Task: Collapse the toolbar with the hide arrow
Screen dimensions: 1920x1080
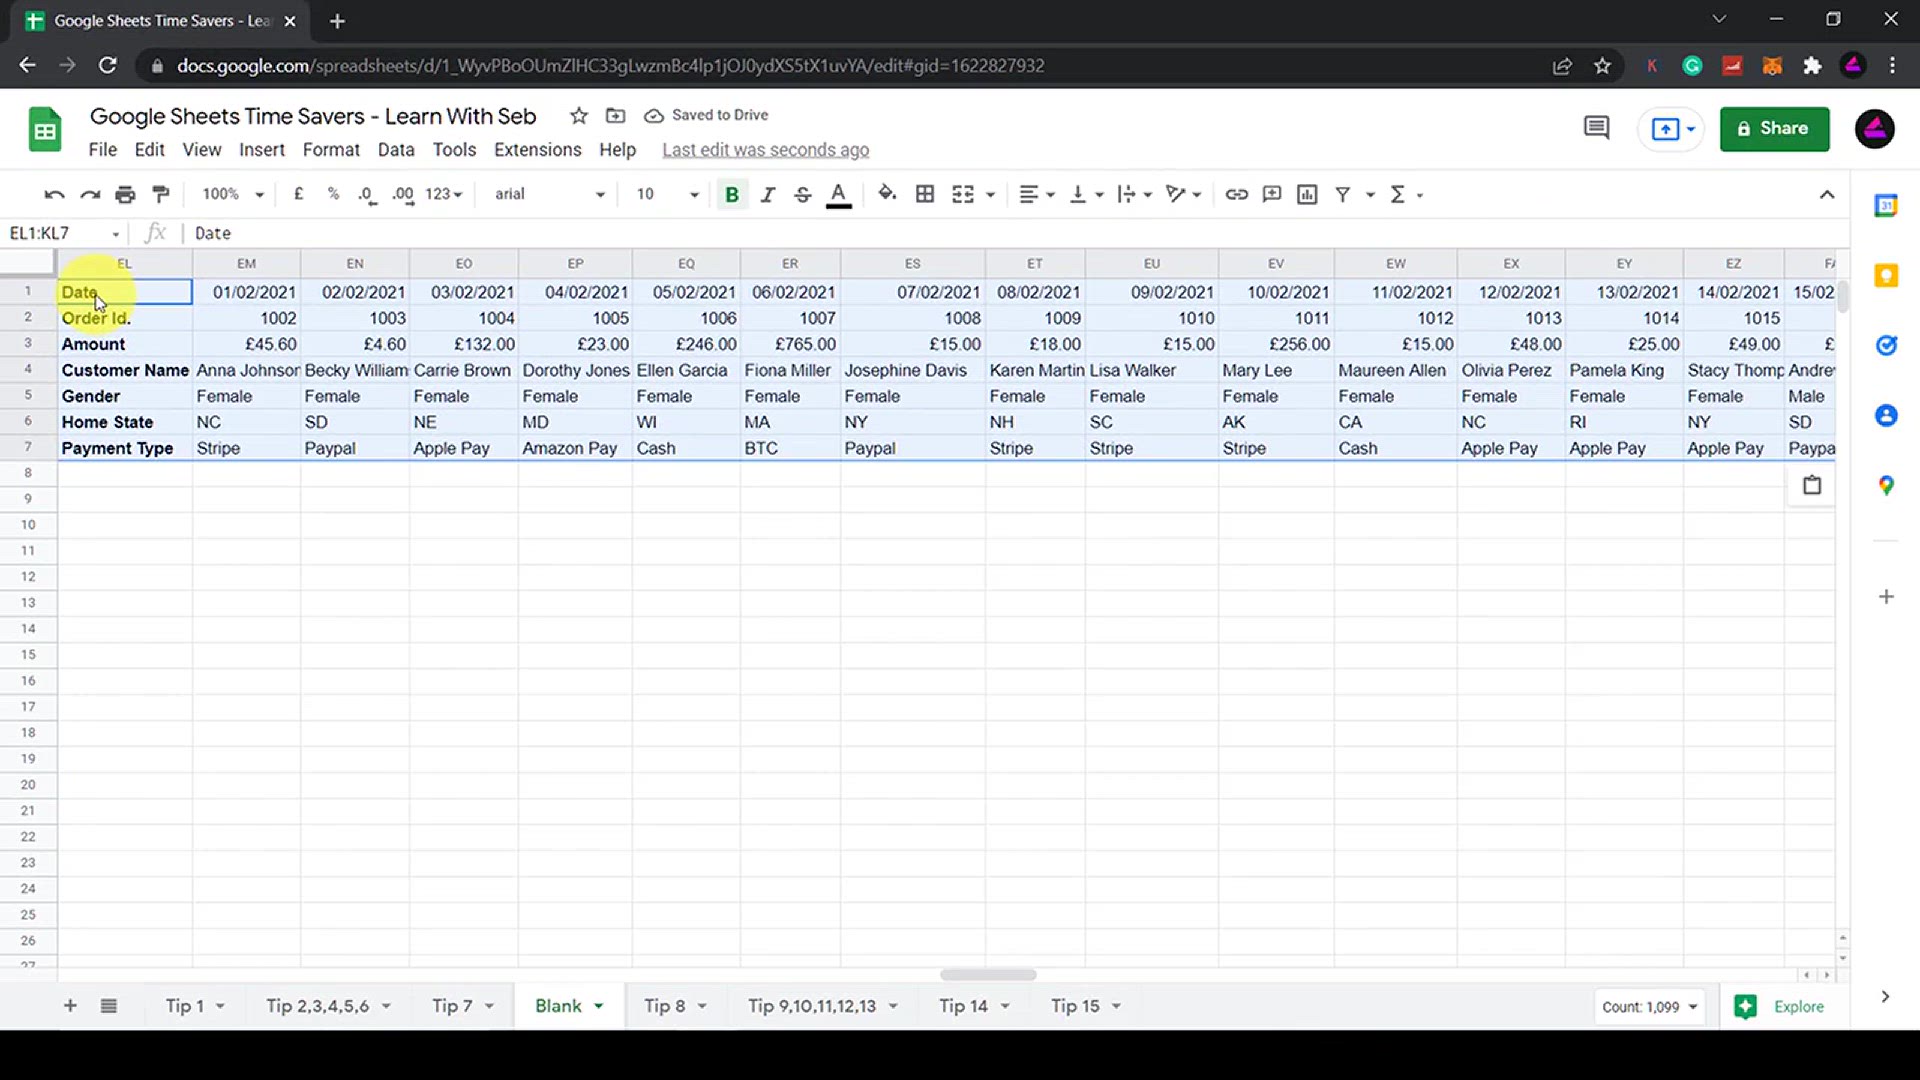Action: click(1827, 194)
